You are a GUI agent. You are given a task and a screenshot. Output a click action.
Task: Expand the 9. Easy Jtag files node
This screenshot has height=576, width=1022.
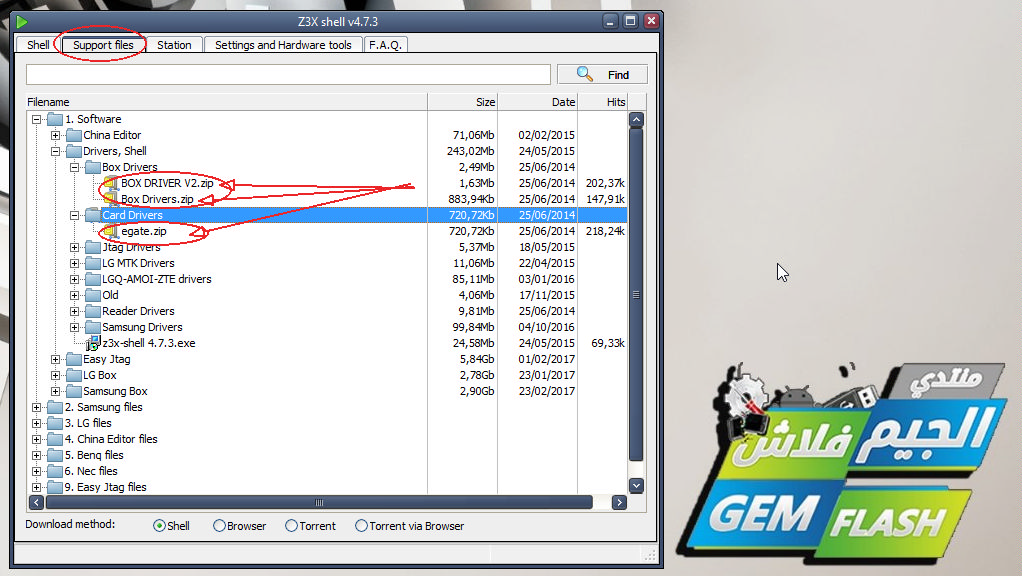tap(36, 487)
